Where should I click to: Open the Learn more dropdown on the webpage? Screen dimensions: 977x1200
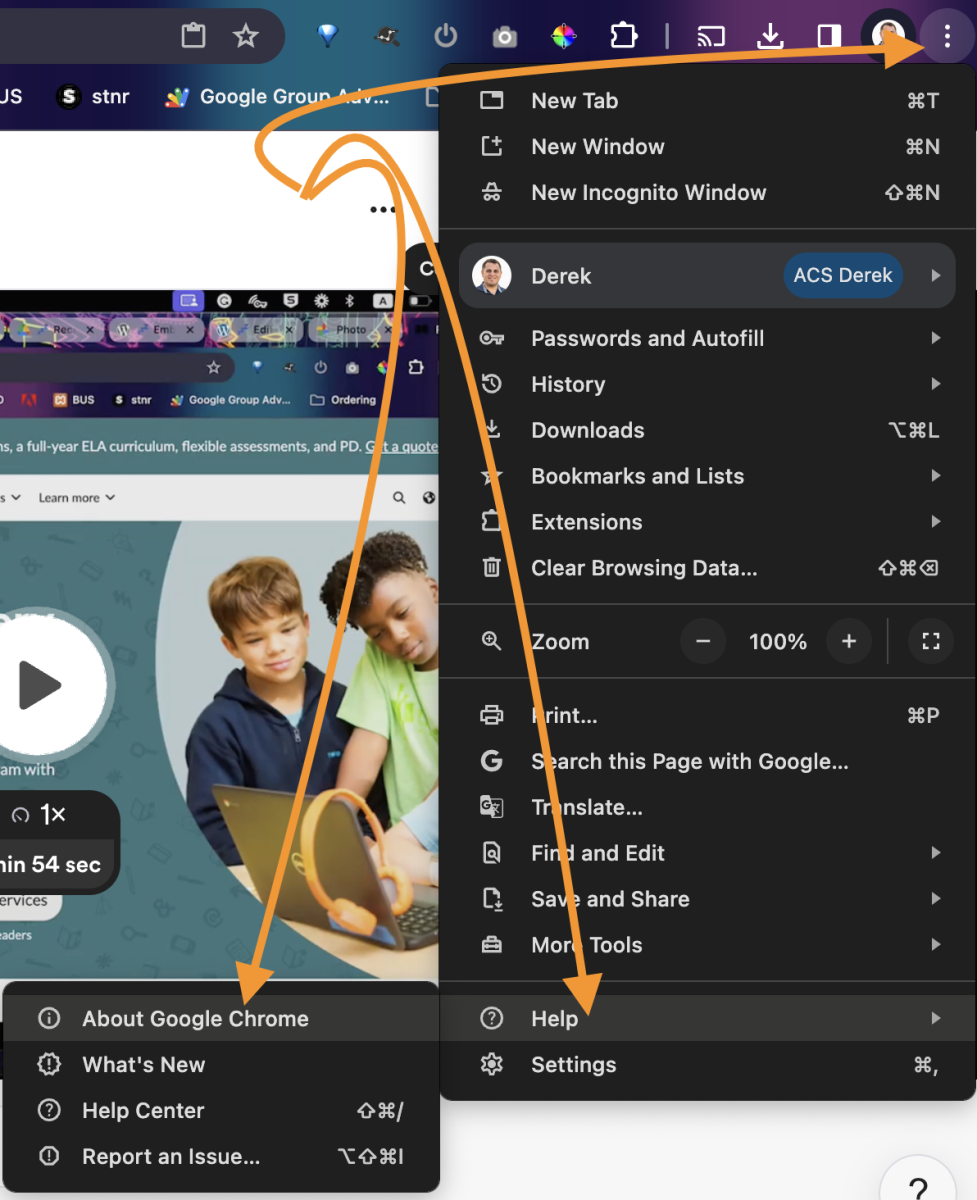click(77, 498)
